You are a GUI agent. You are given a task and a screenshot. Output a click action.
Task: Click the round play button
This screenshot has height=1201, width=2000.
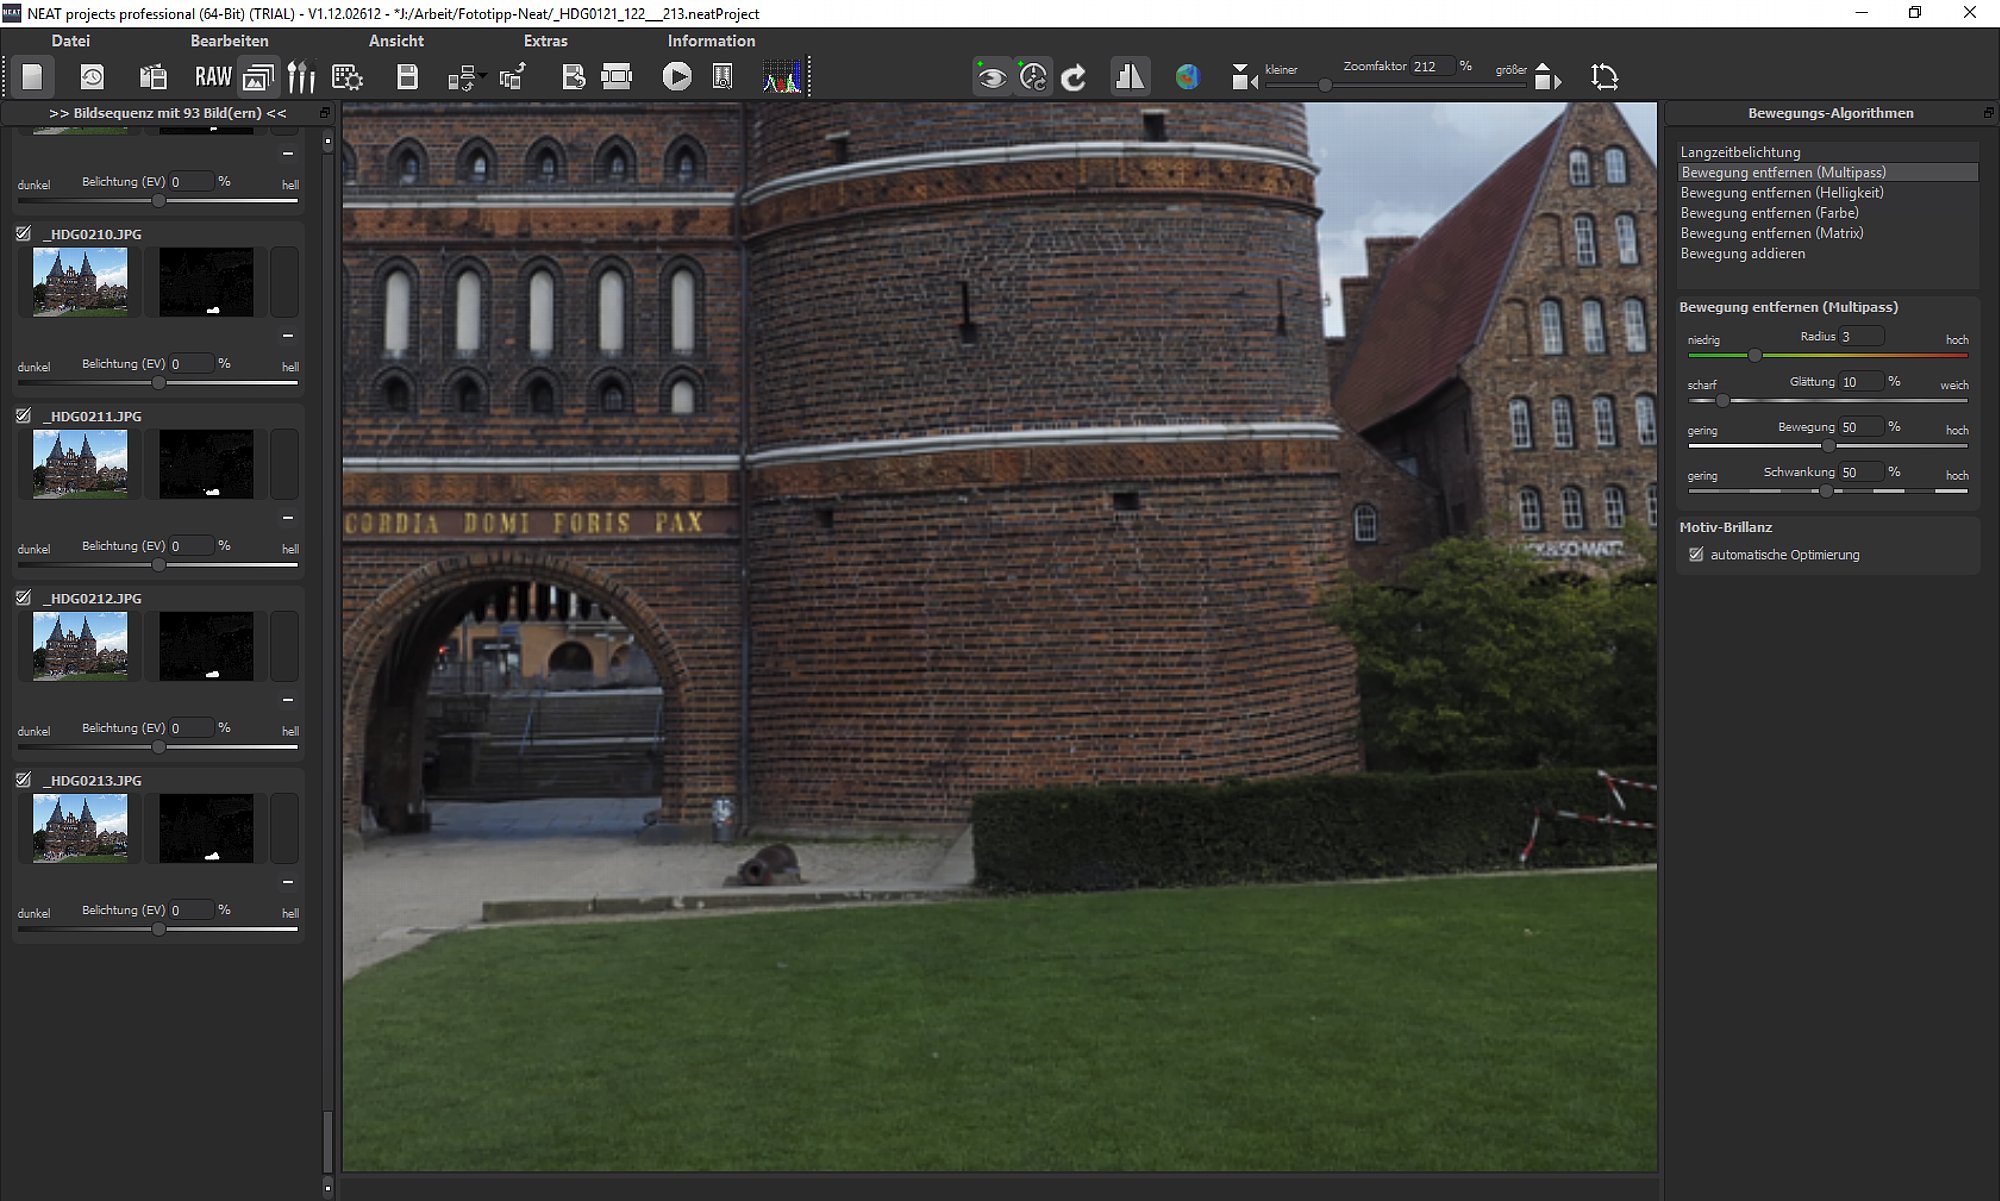677,77
